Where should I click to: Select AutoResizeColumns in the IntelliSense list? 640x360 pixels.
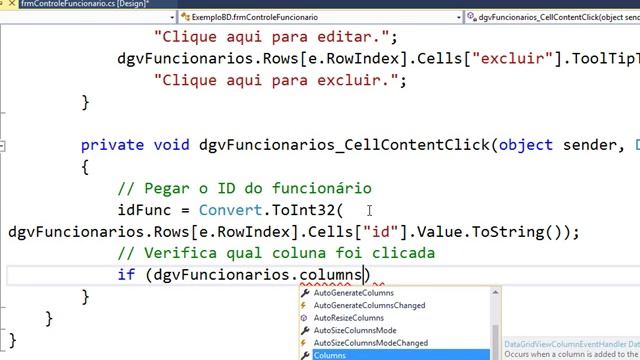[349, 318]
